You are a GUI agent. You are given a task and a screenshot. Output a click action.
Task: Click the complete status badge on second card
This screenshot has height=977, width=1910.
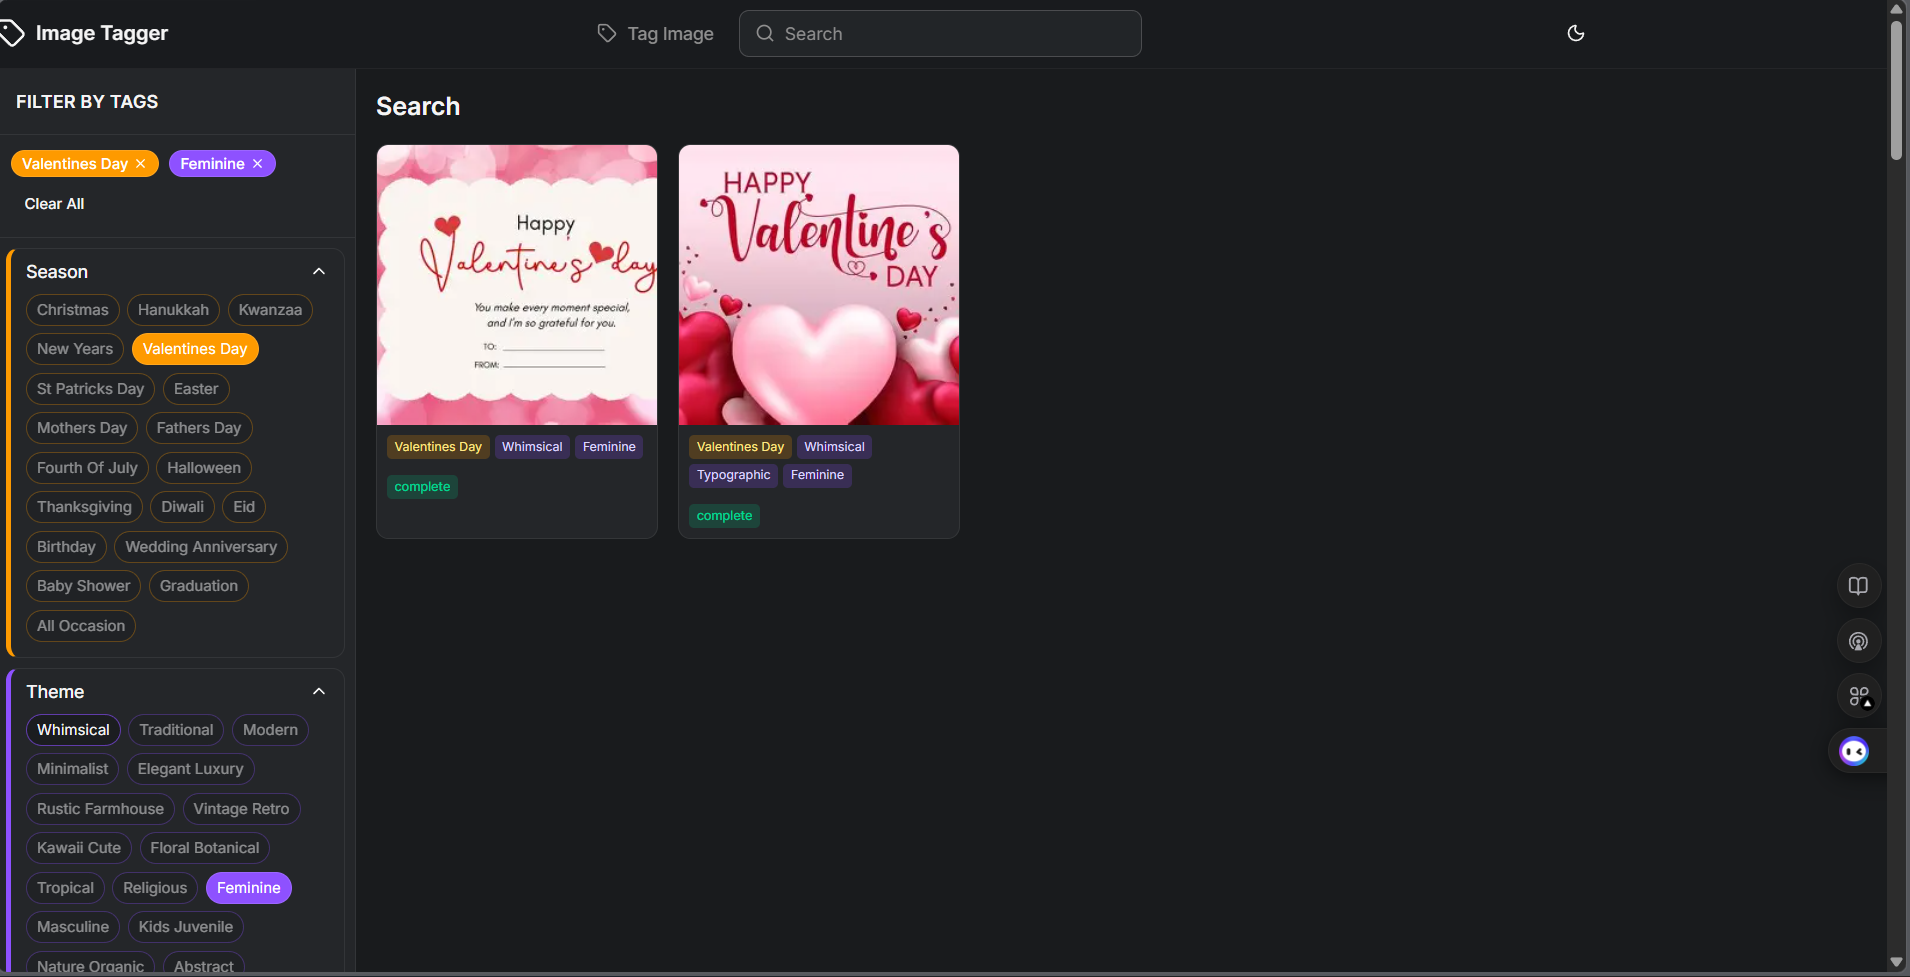pyautogui.click(x=723, y=515)
